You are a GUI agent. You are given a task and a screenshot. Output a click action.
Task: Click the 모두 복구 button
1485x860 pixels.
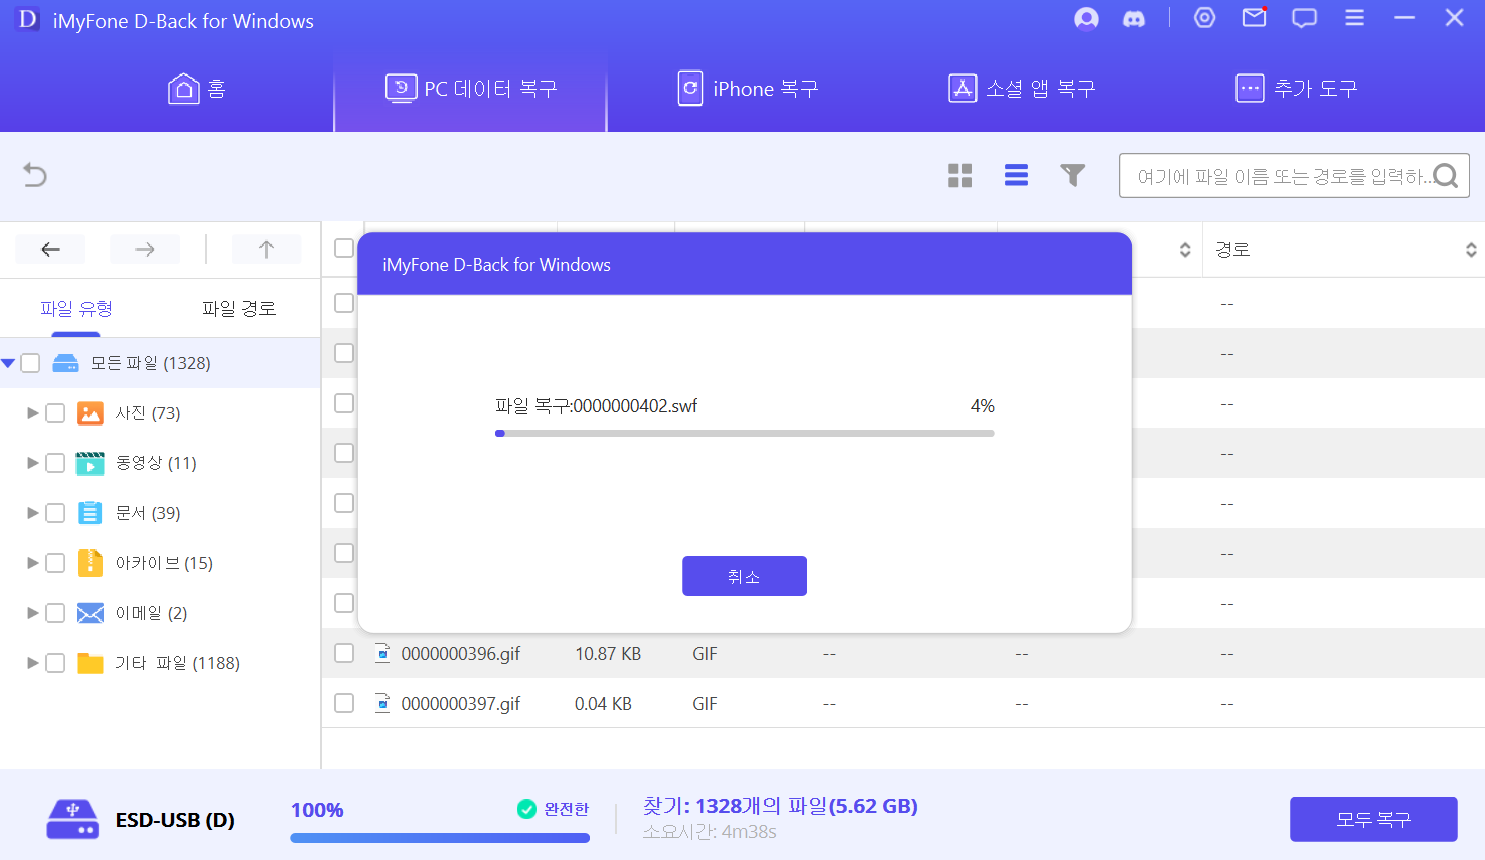tap(1373, 820)
